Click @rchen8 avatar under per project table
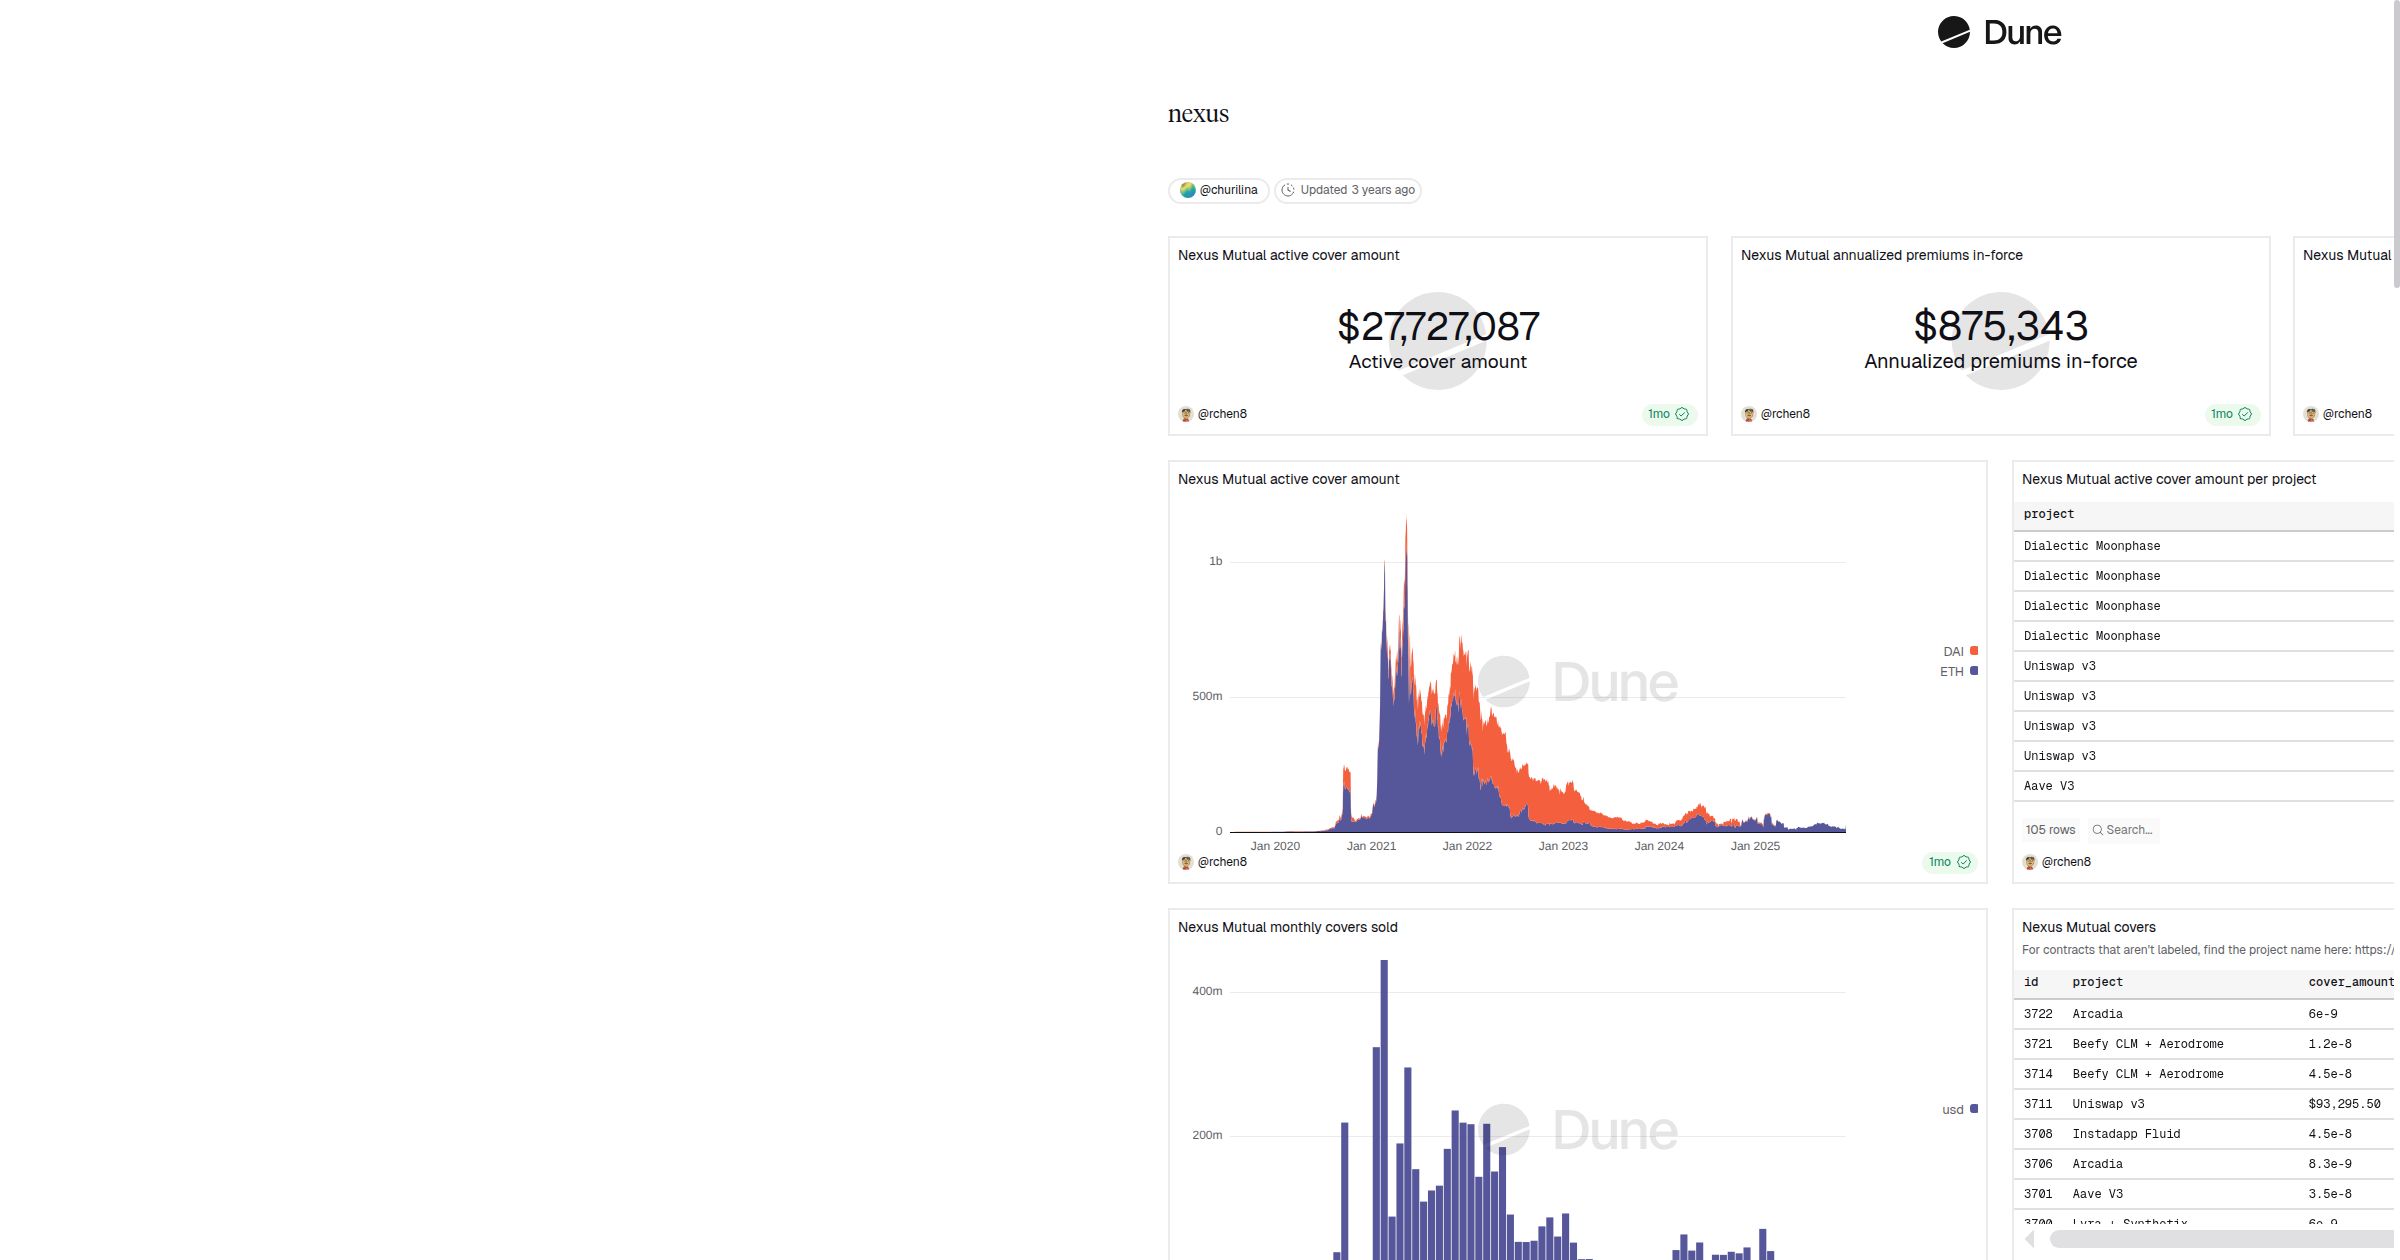The image size is (2400, 1260). point(2030,862)
